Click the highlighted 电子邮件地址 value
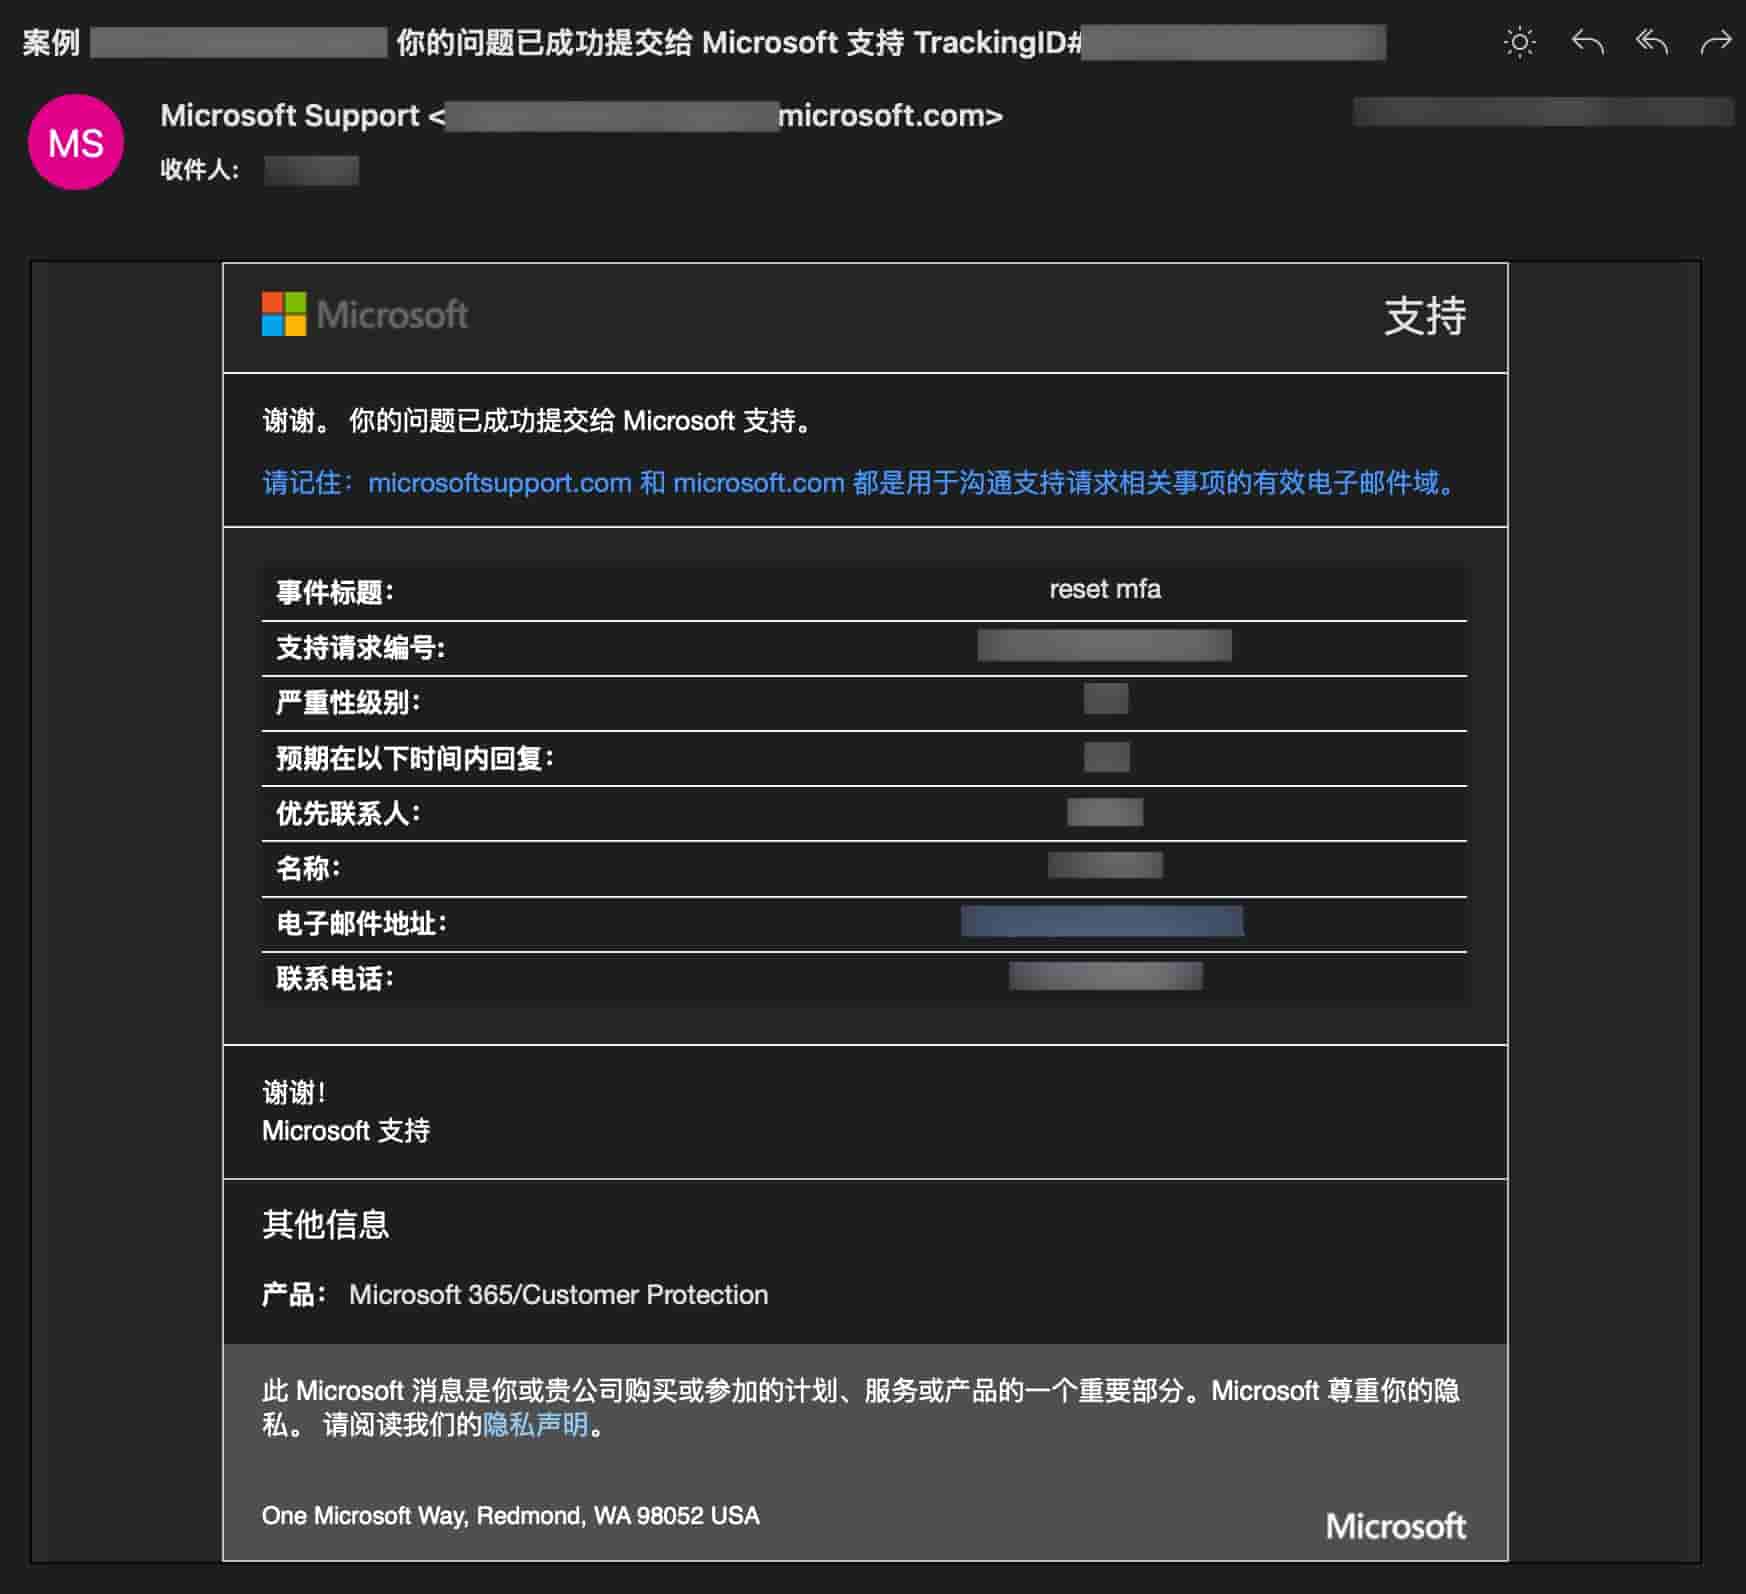Viewport: 1746px width, 1594px height. pyautogui.click(x=1102, y=920)
